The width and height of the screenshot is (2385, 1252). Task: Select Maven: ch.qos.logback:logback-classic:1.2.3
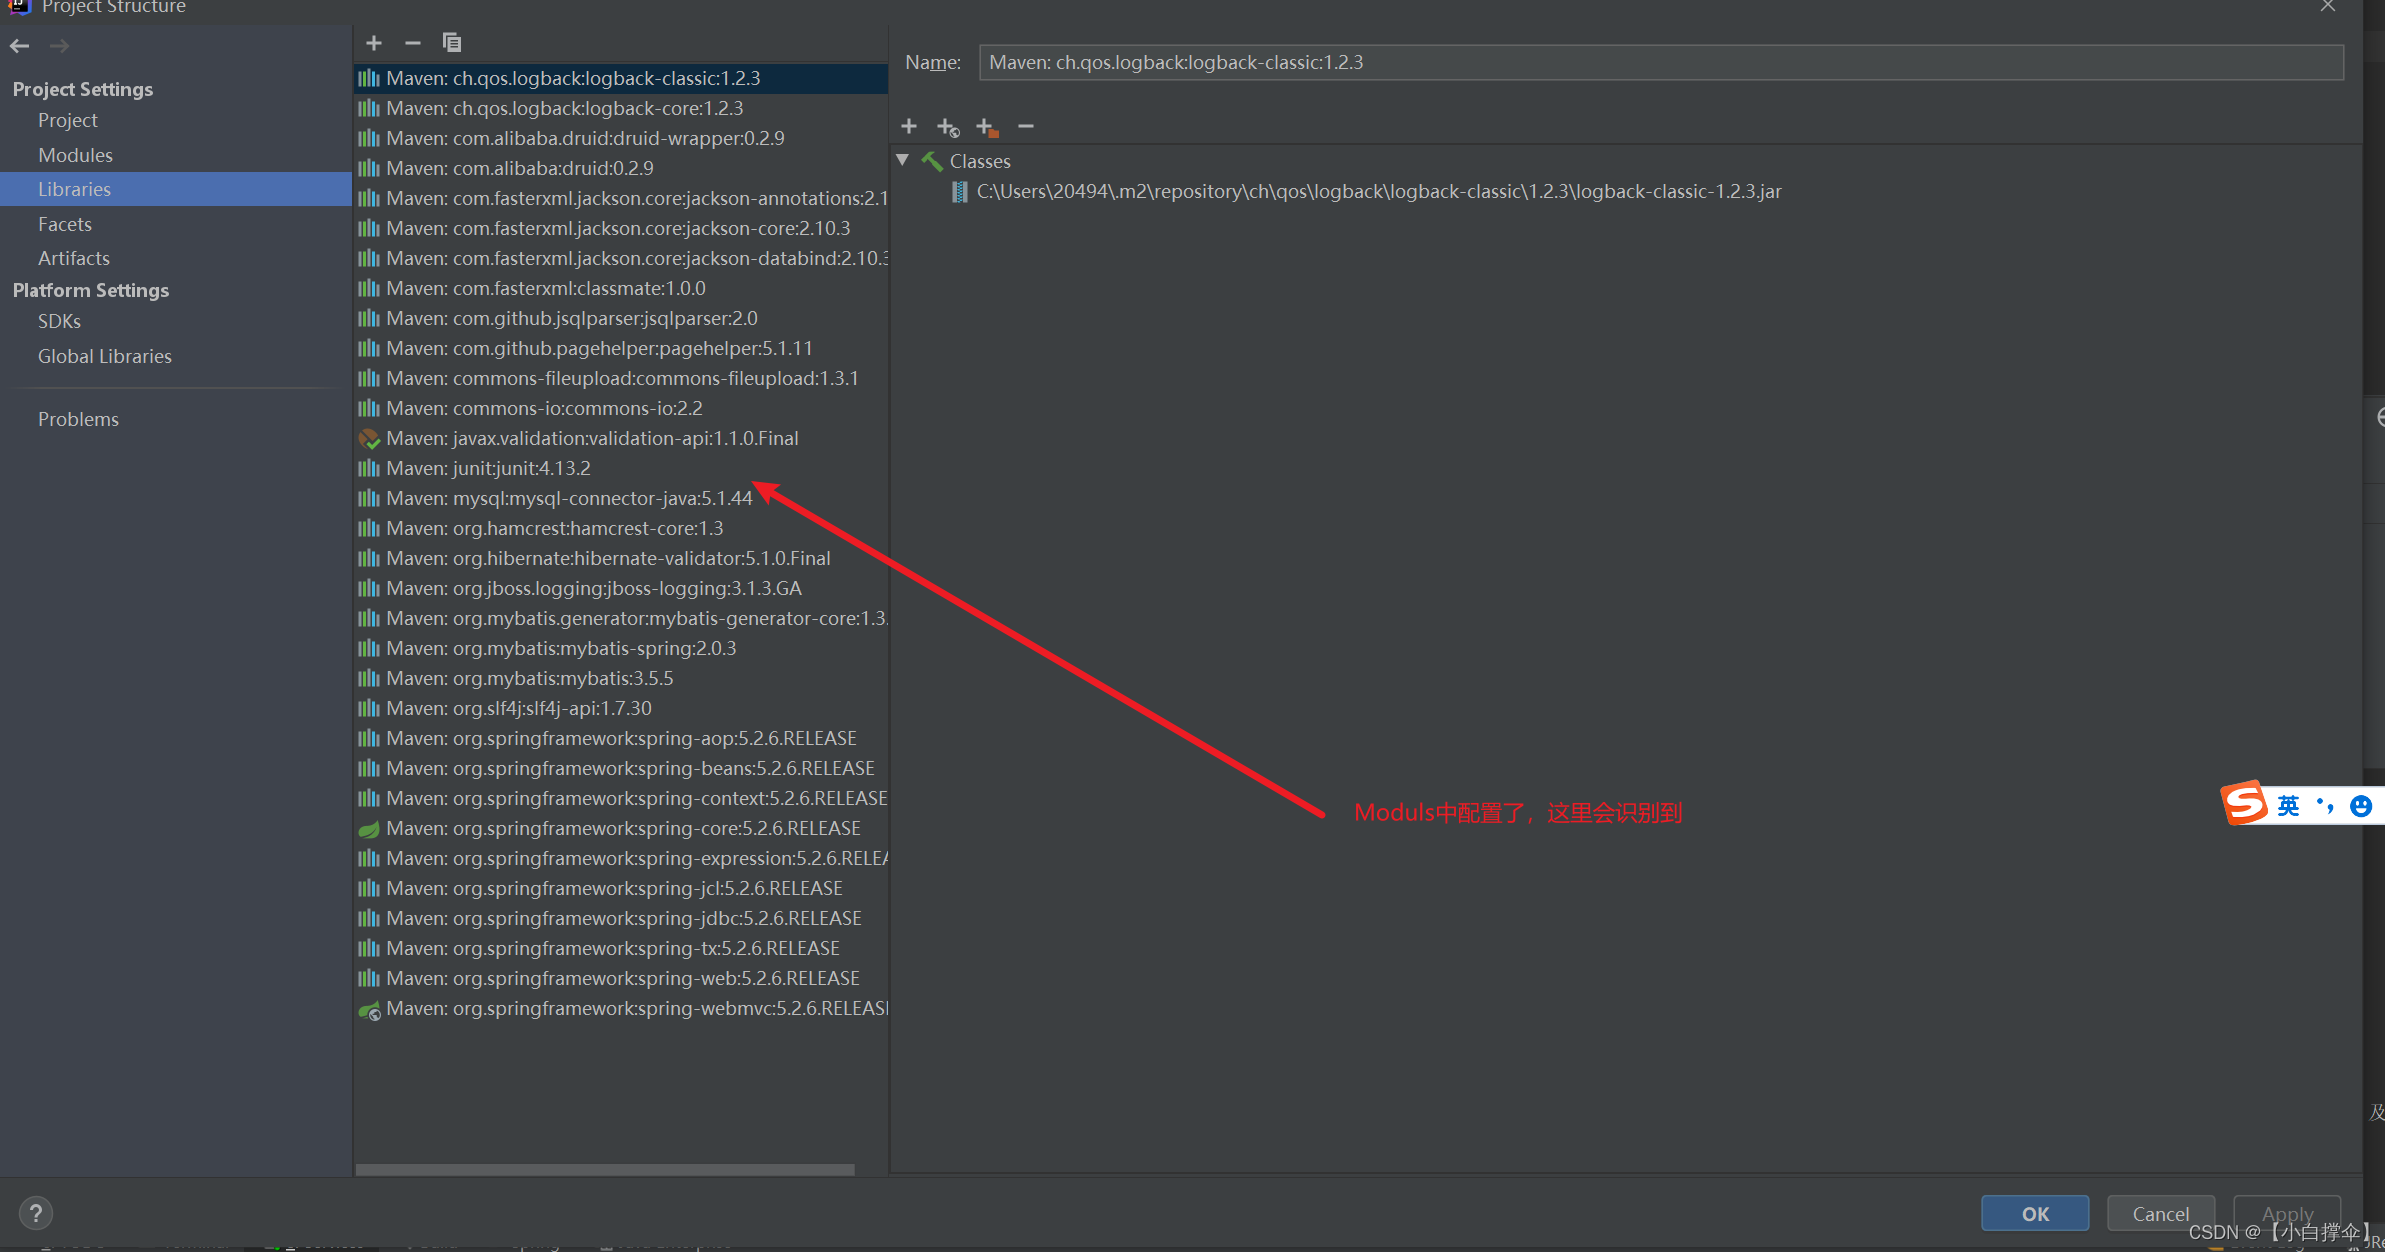point(620,78)
